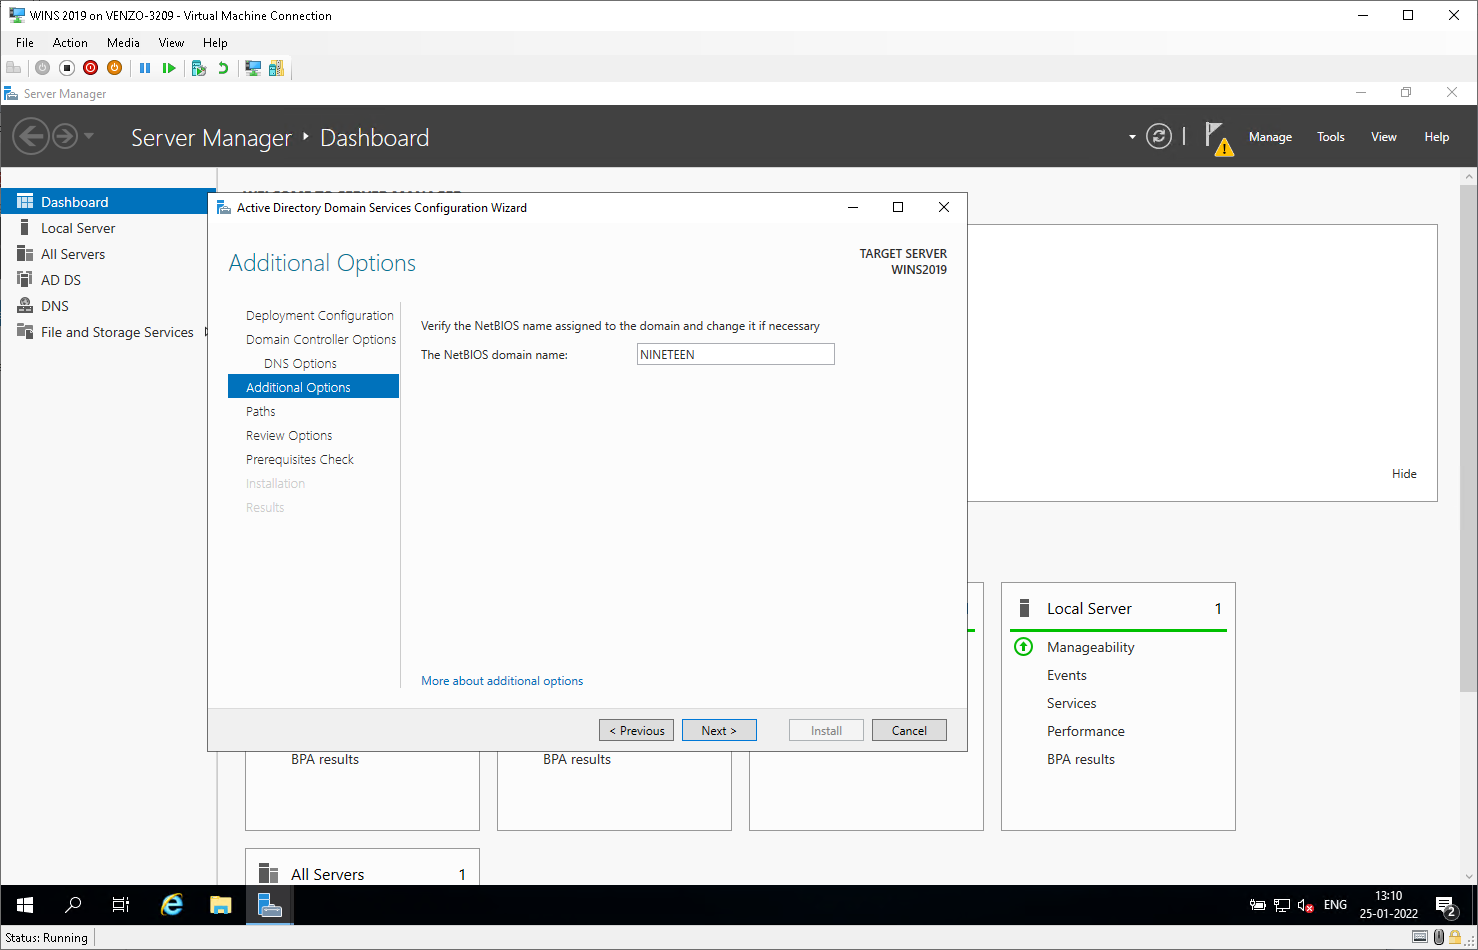1478x950 pixels.
Task: Open the Action menu of VM Connection
Action: click(x=70, y=43)
